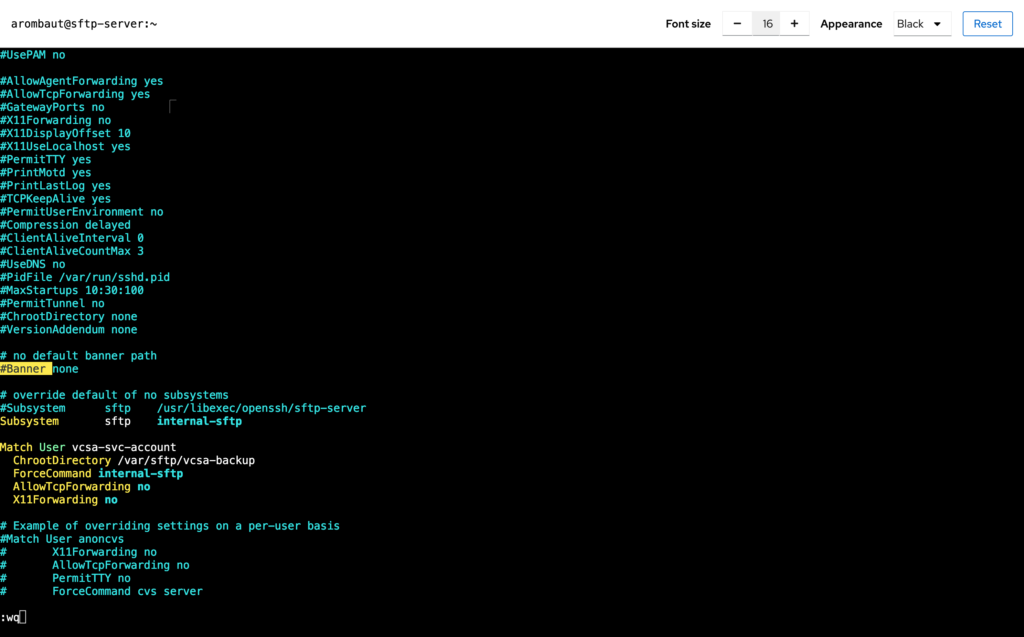Click the #UsePAM no line
The image size is (1024, 637).
click(x=32, y=55)
